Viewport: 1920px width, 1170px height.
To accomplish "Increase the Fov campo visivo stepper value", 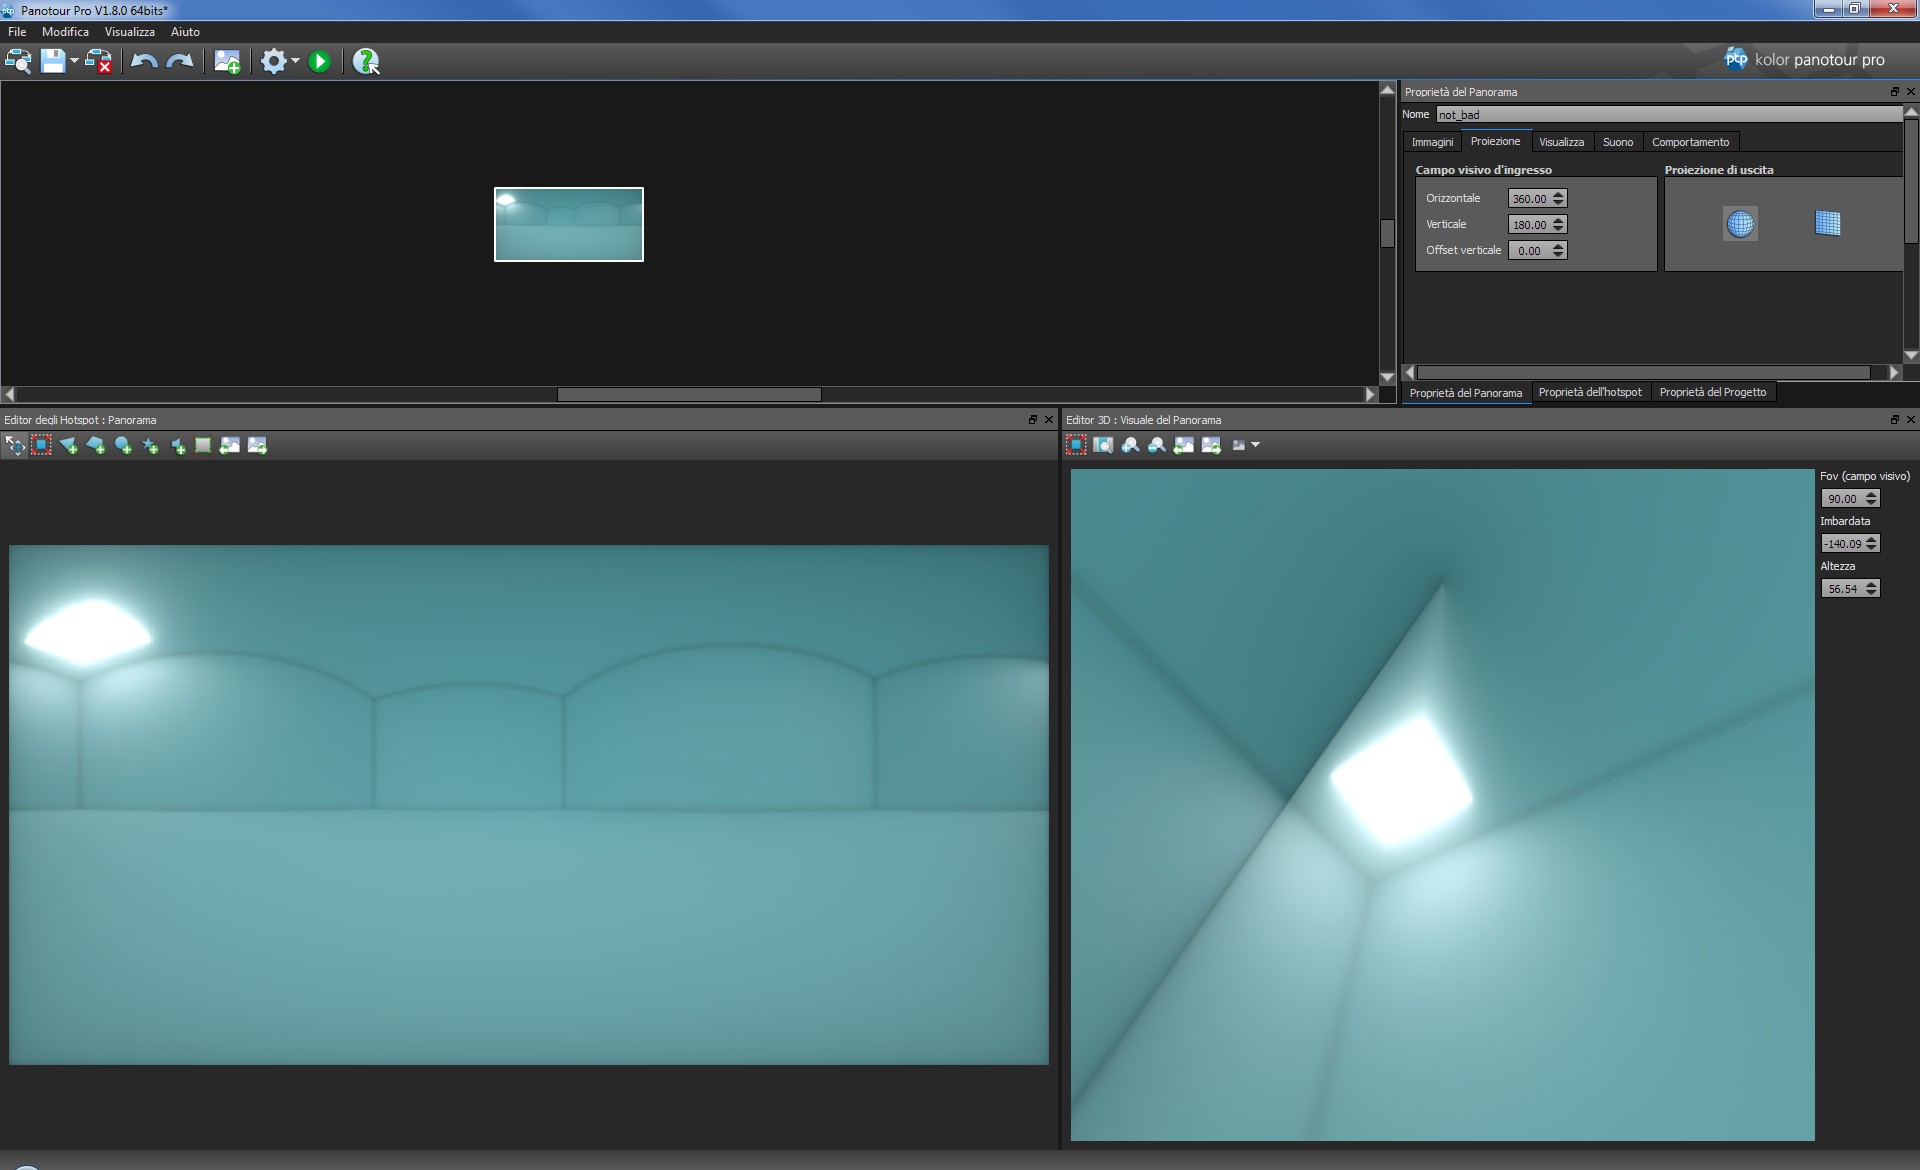I will click(x=1871, y=494).
